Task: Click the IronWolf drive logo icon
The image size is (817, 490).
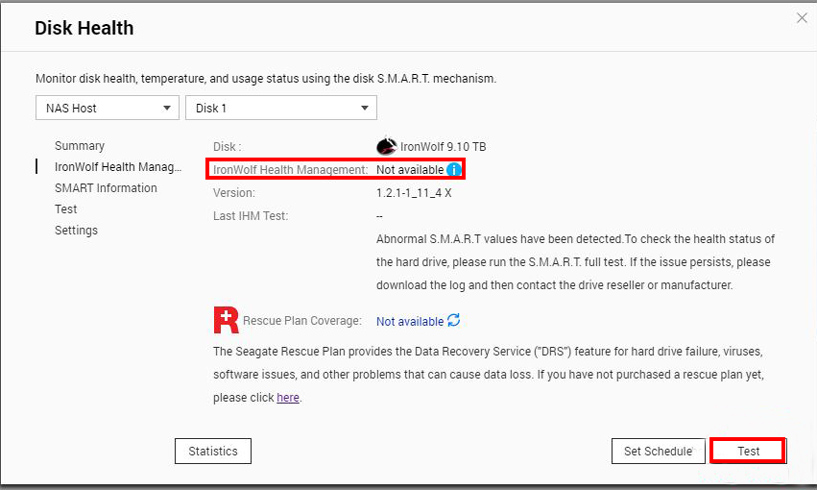Action: (x=386, y=146)
